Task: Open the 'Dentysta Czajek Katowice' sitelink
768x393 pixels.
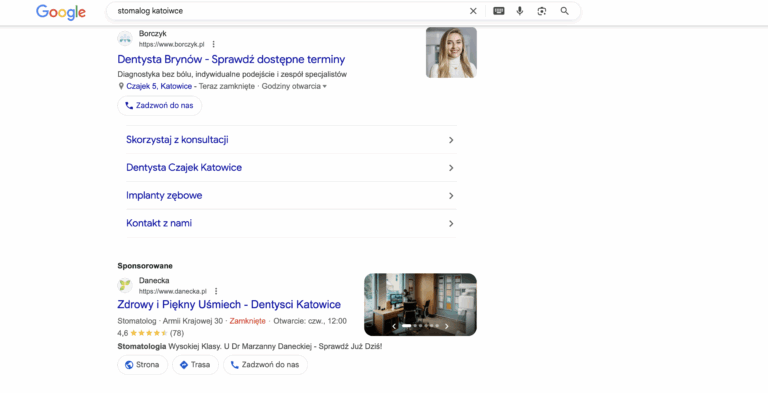Action: [x=184, y=168]
